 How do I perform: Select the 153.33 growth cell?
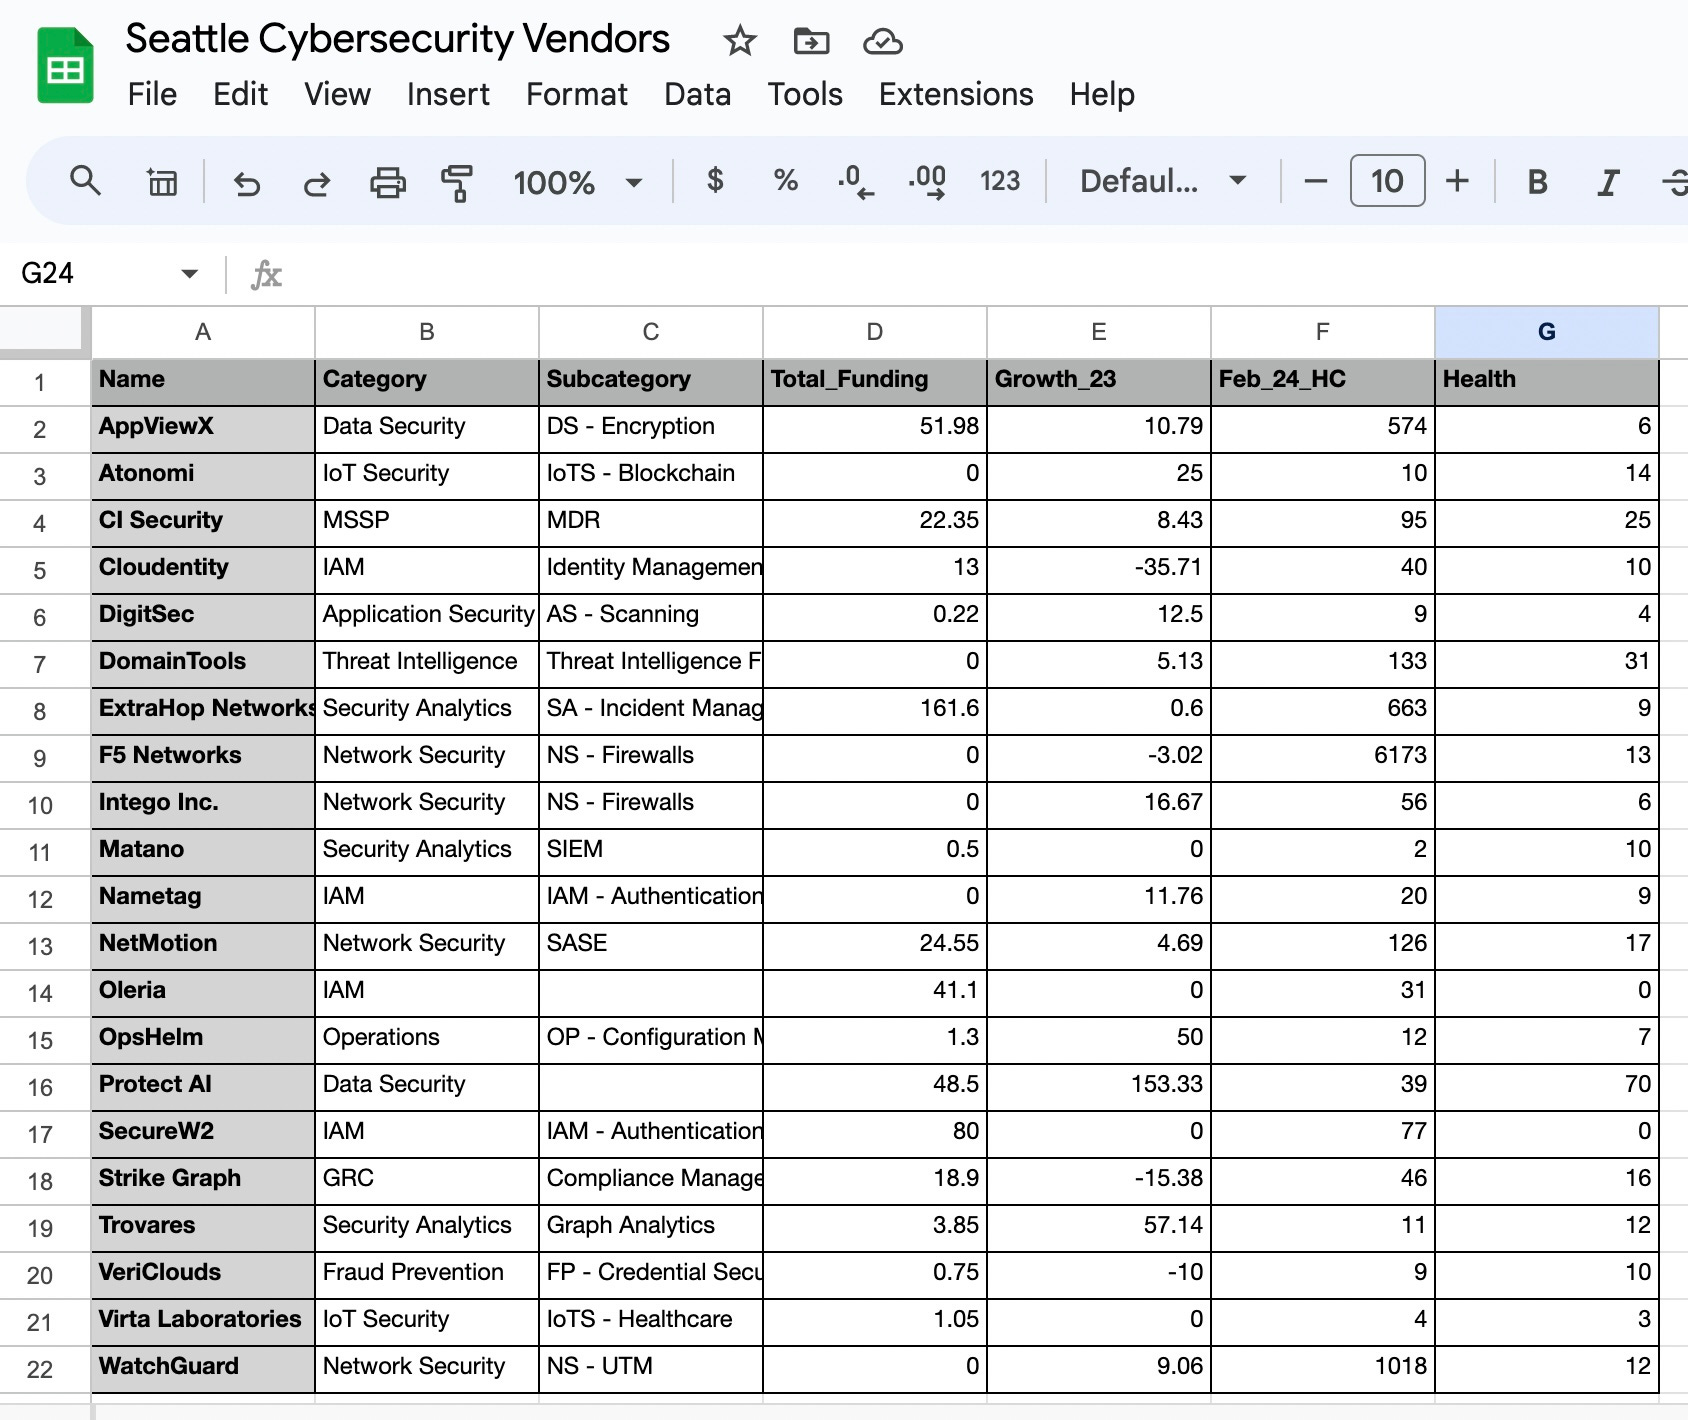pos(1099,1086)
